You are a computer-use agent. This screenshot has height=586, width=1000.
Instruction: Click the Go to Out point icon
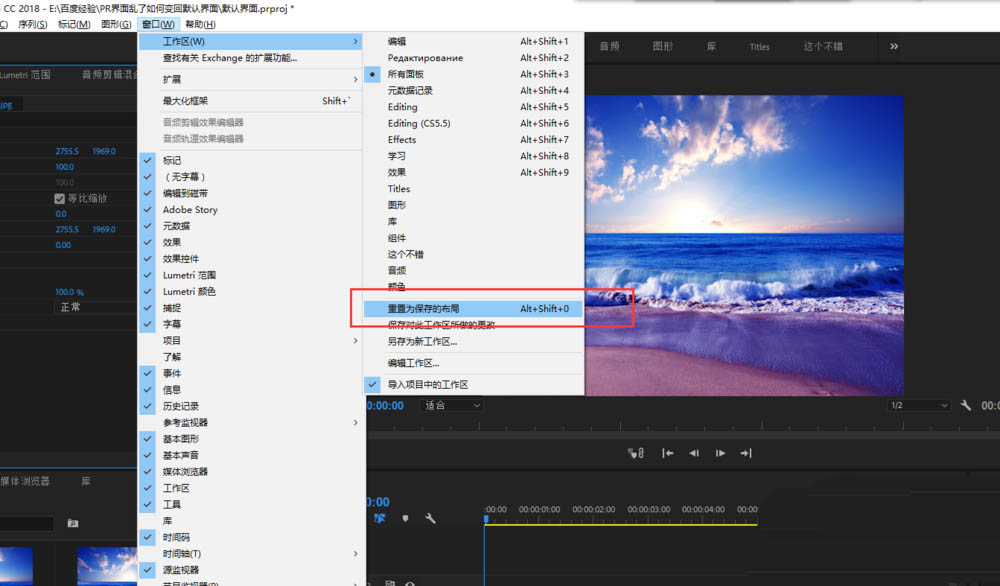click(746, 453)
